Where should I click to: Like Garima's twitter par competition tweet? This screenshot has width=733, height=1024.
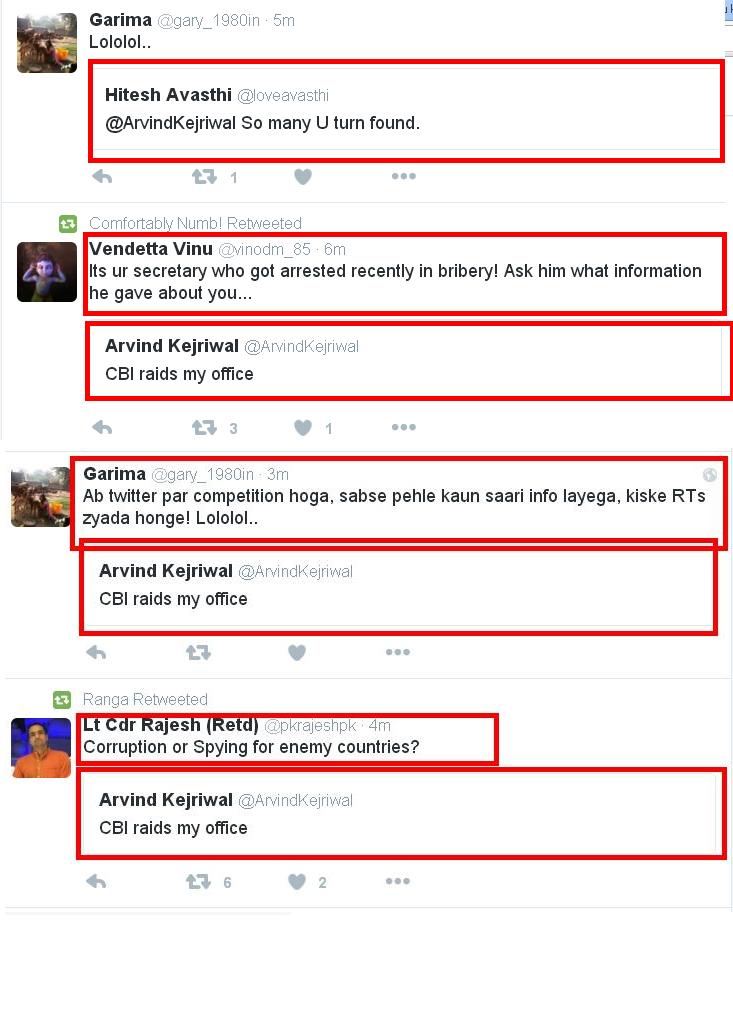tap(297, 652)
